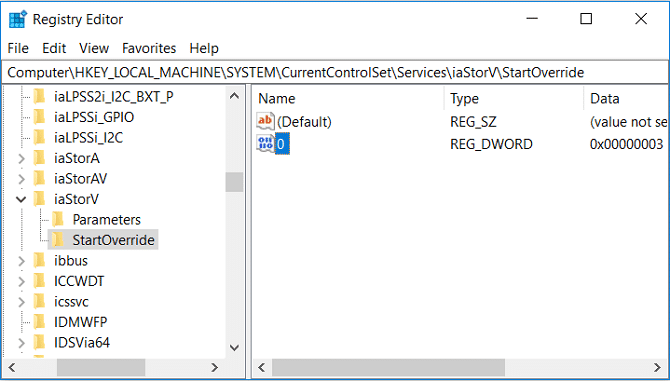Select the iaLPSSi_GPIO folder icon

click(39, 117)
